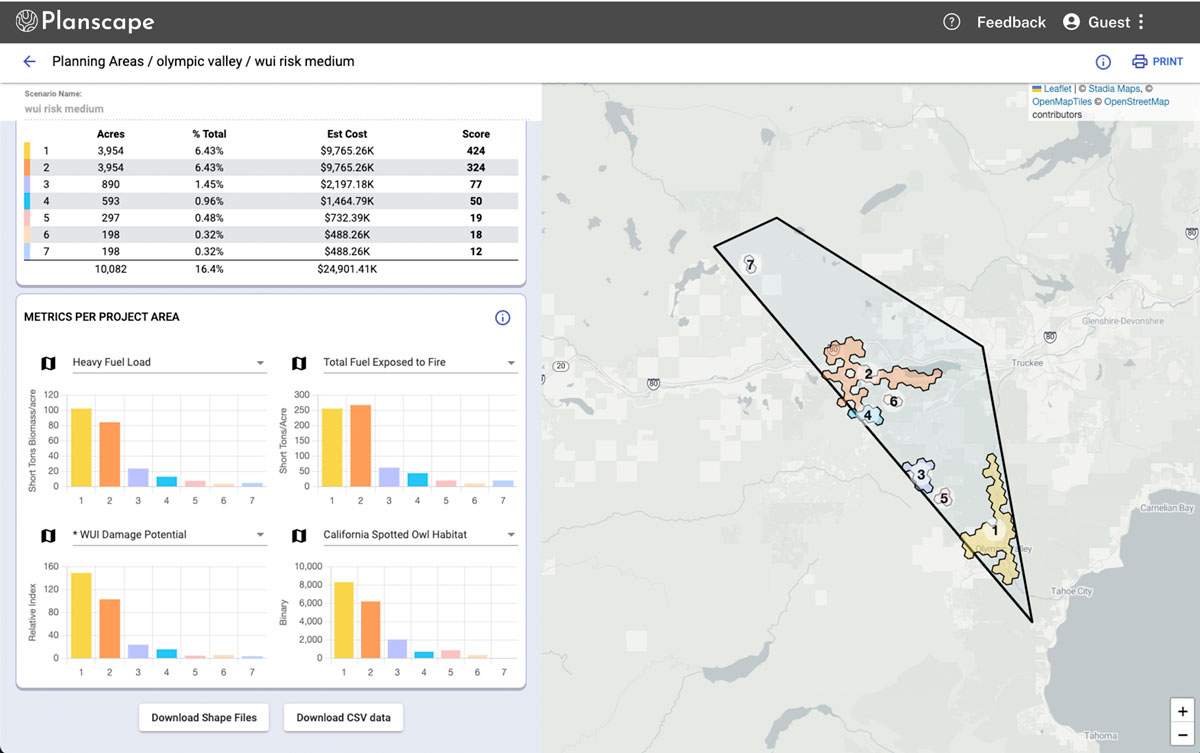
Task: Click Download CSV data button
Action: point(343,717)
